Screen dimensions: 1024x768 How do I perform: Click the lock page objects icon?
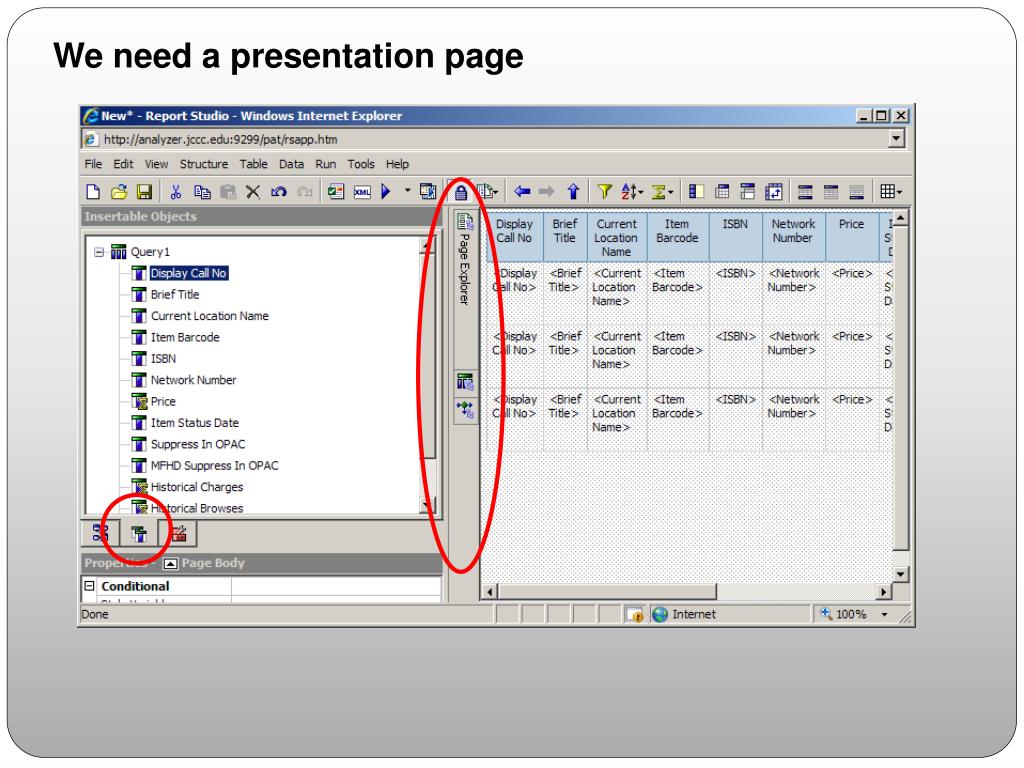(461, 192)
